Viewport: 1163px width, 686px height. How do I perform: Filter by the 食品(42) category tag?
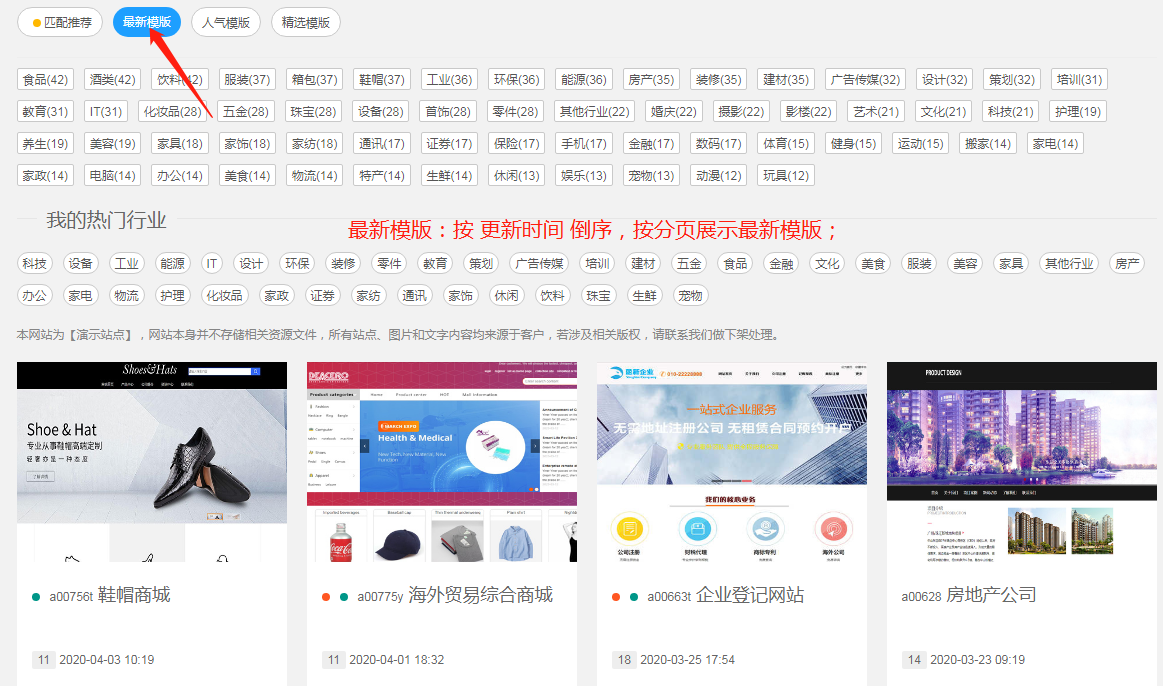click(46, 80)
